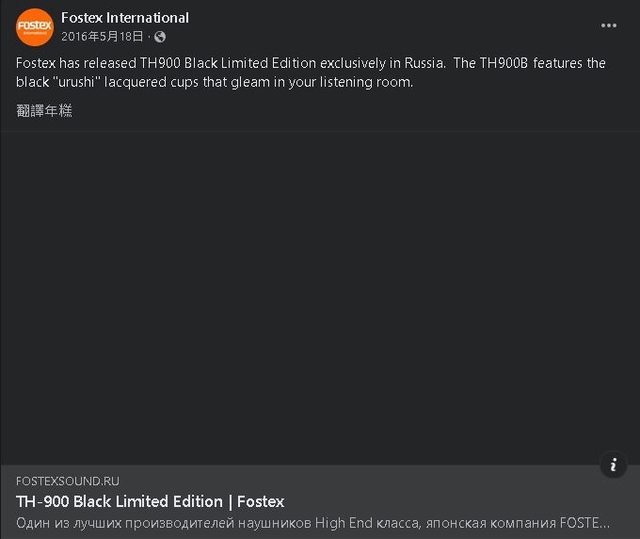Click the second line of post text
640x539 pixels.
click(x=214, y=82)
